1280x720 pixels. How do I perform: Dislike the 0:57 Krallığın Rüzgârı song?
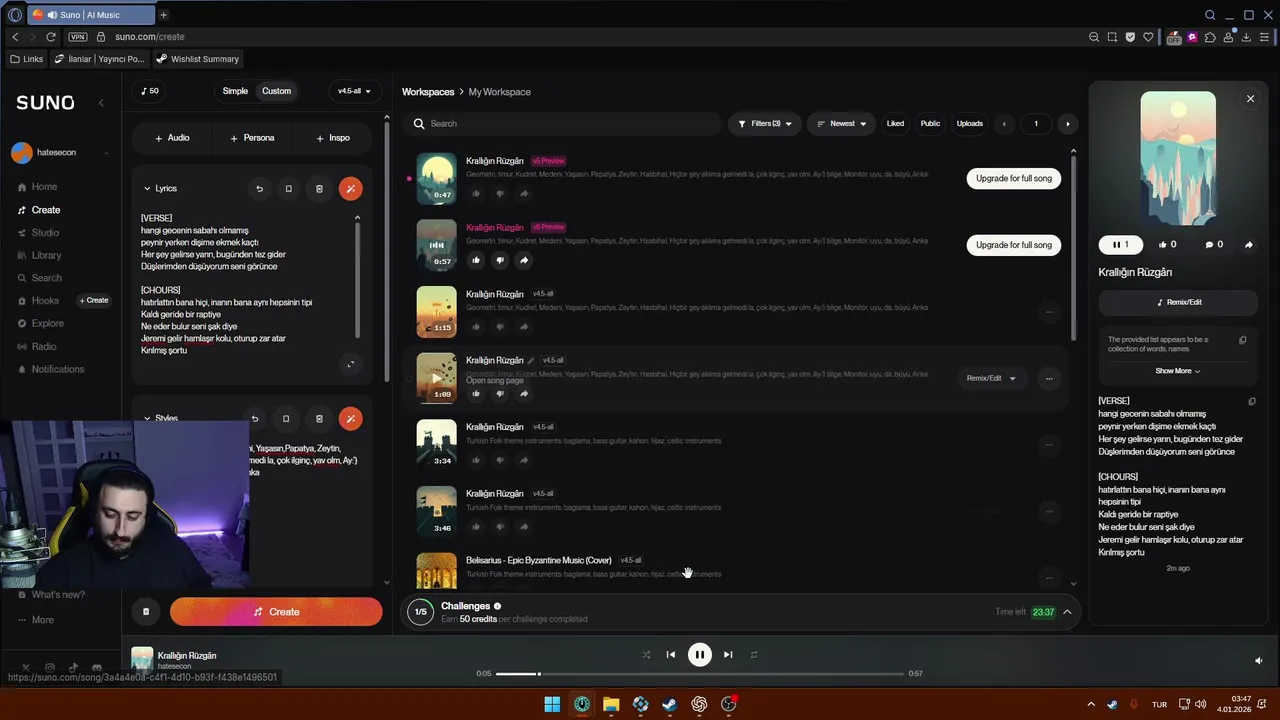coord(500,260)
